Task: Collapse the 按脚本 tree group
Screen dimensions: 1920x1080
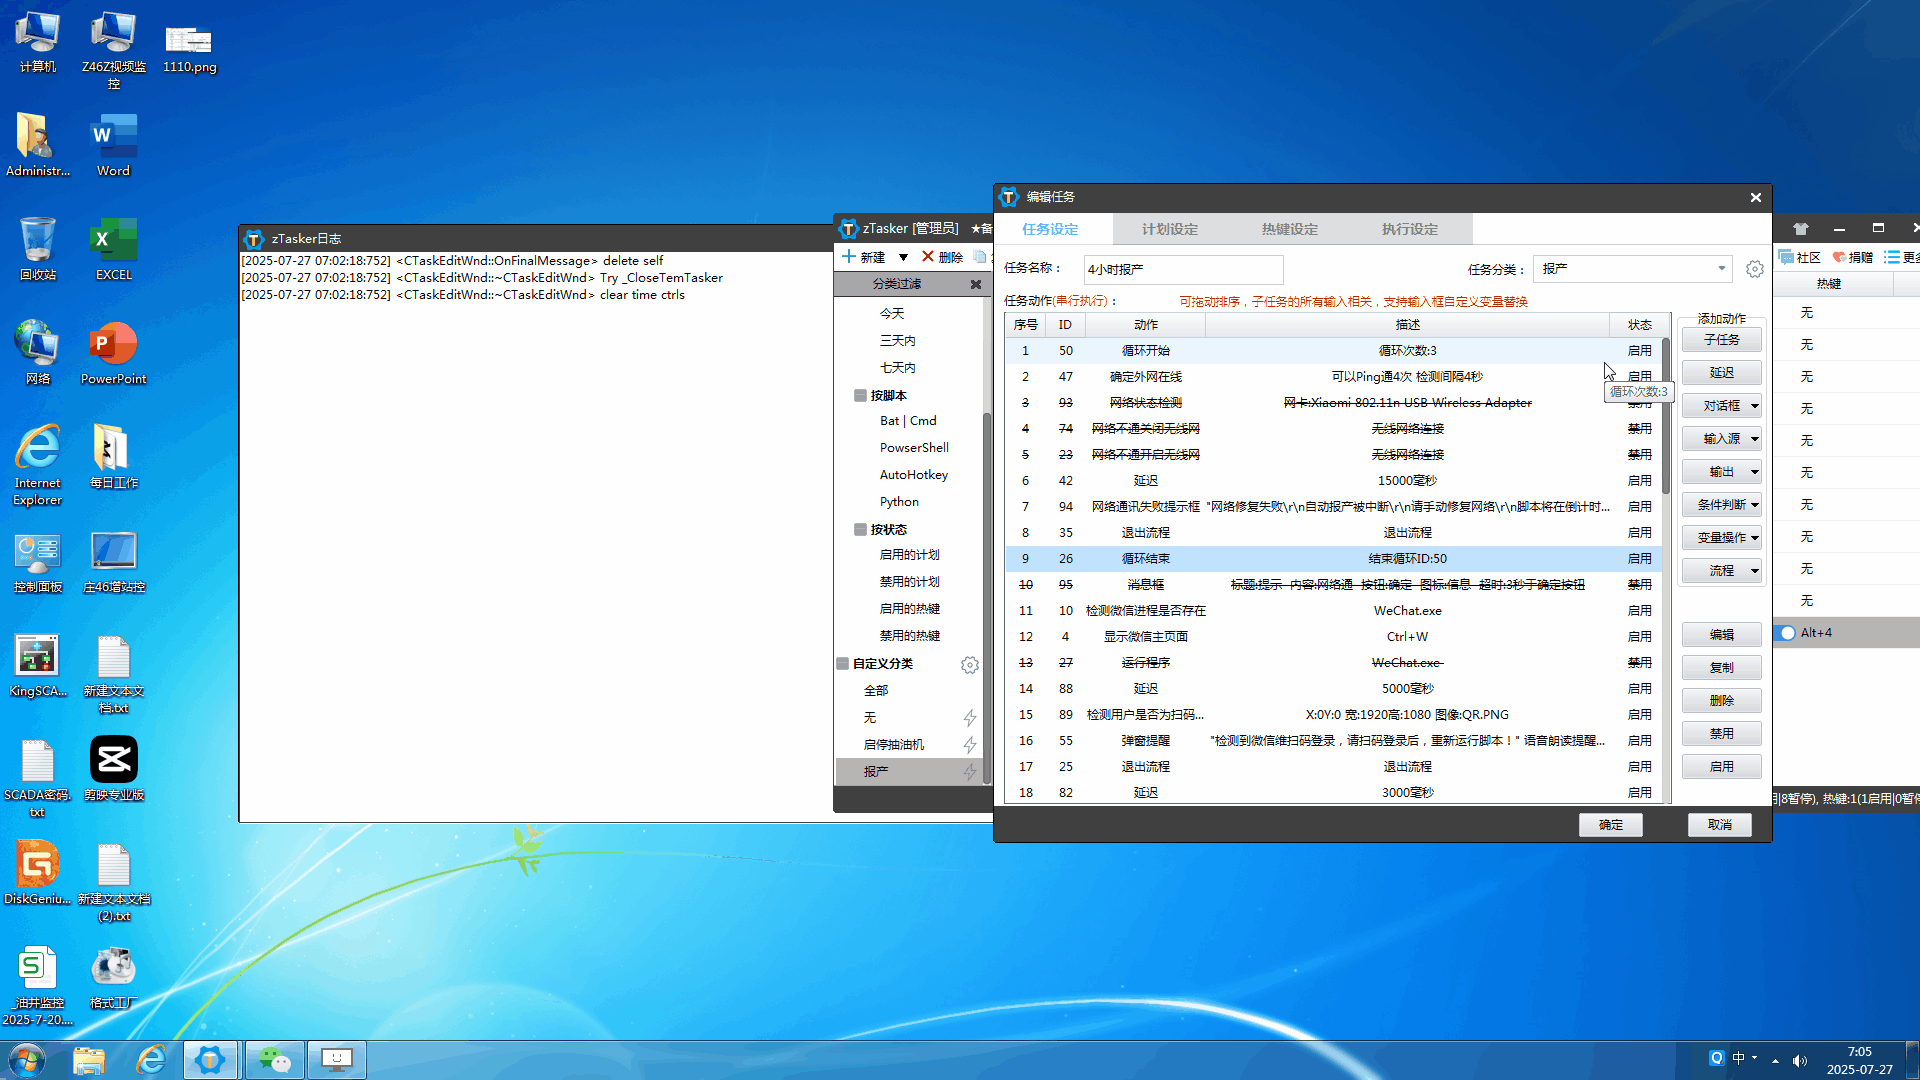Action: (x=860, y=395)
